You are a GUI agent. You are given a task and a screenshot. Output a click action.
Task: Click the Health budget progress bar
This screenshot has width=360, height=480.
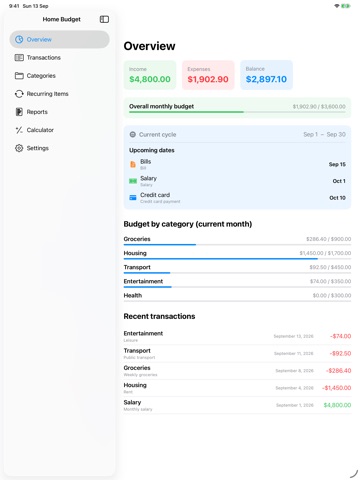point(237,301)
